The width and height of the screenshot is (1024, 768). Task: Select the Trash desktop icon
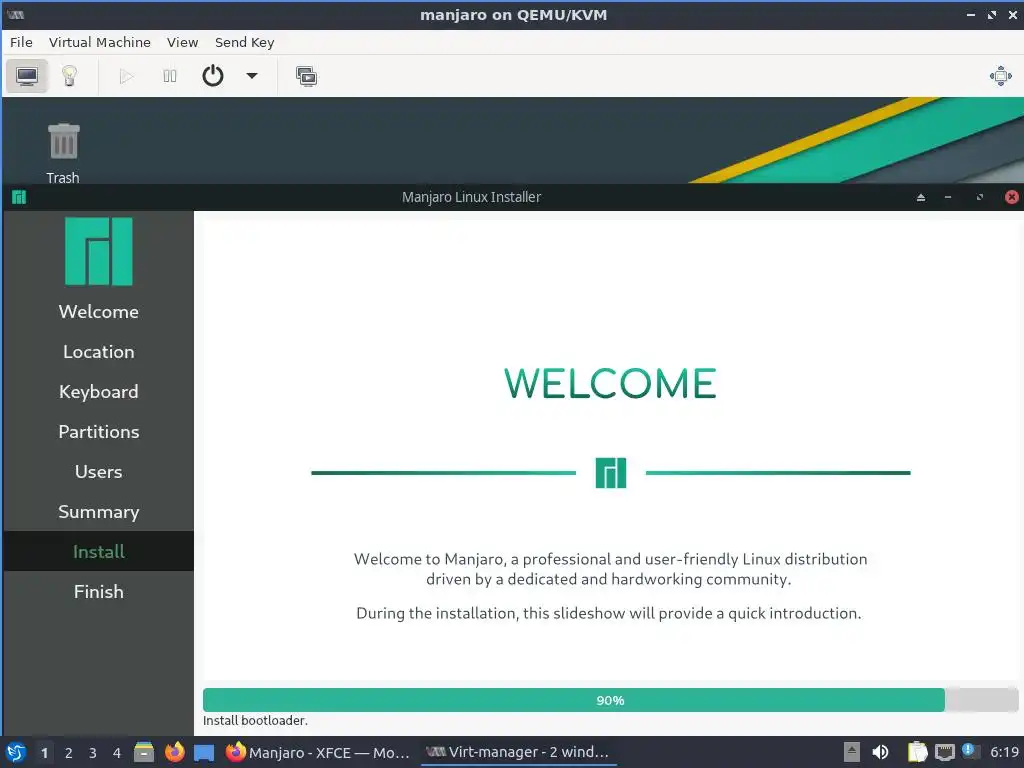point(63,153)
